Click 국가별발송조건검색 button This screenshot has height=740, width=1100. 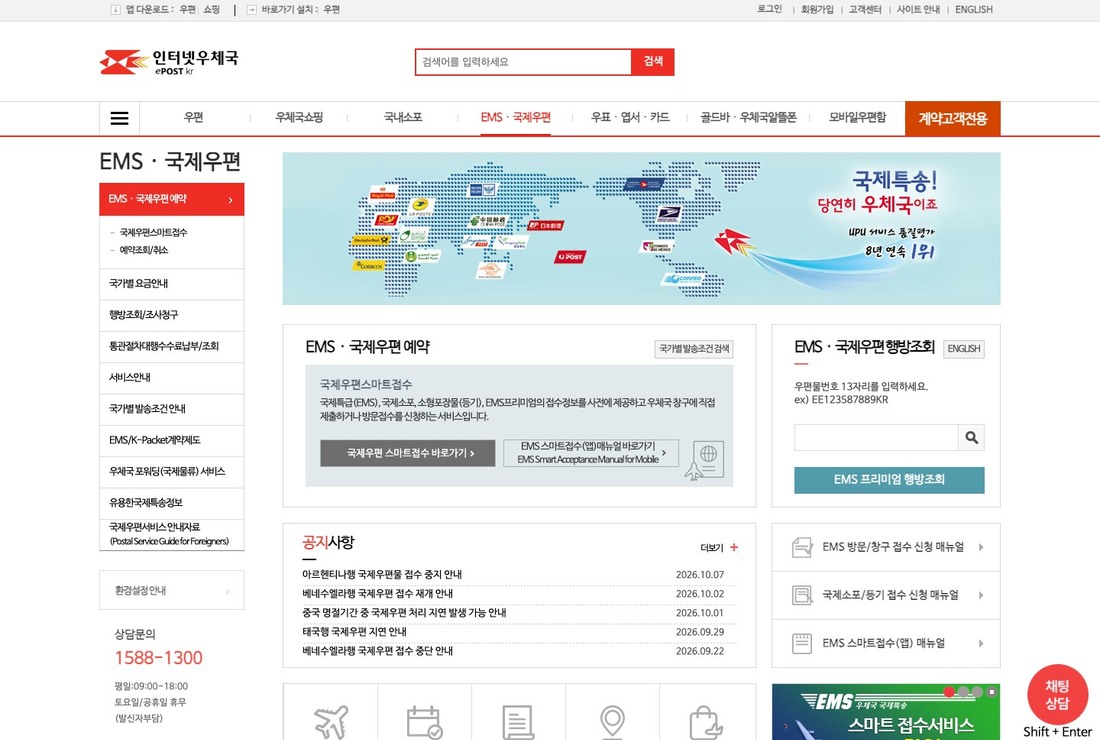click(694, 349)
